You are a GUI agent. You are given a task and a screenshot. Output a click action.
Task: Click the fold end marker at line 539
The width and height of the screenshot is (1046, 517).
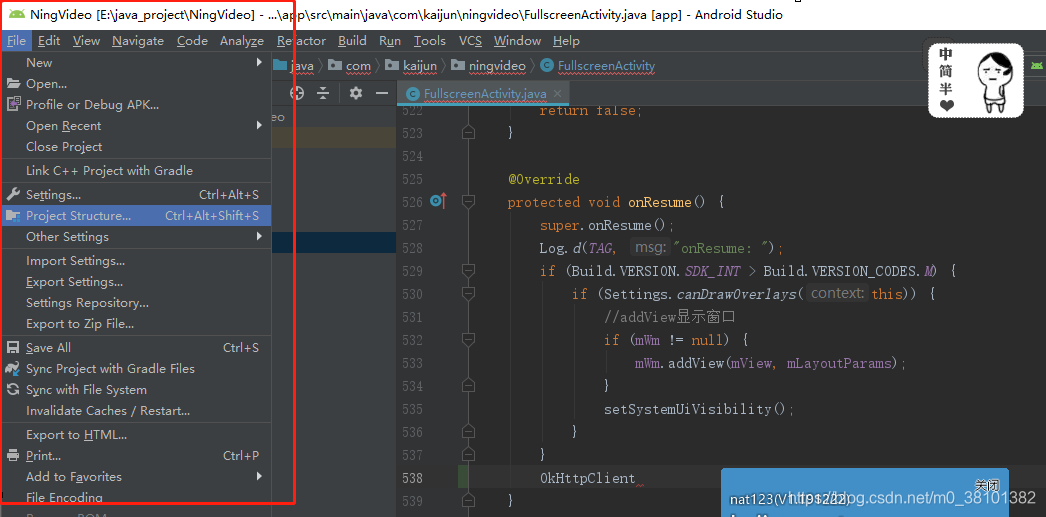(x=468, y=500)
